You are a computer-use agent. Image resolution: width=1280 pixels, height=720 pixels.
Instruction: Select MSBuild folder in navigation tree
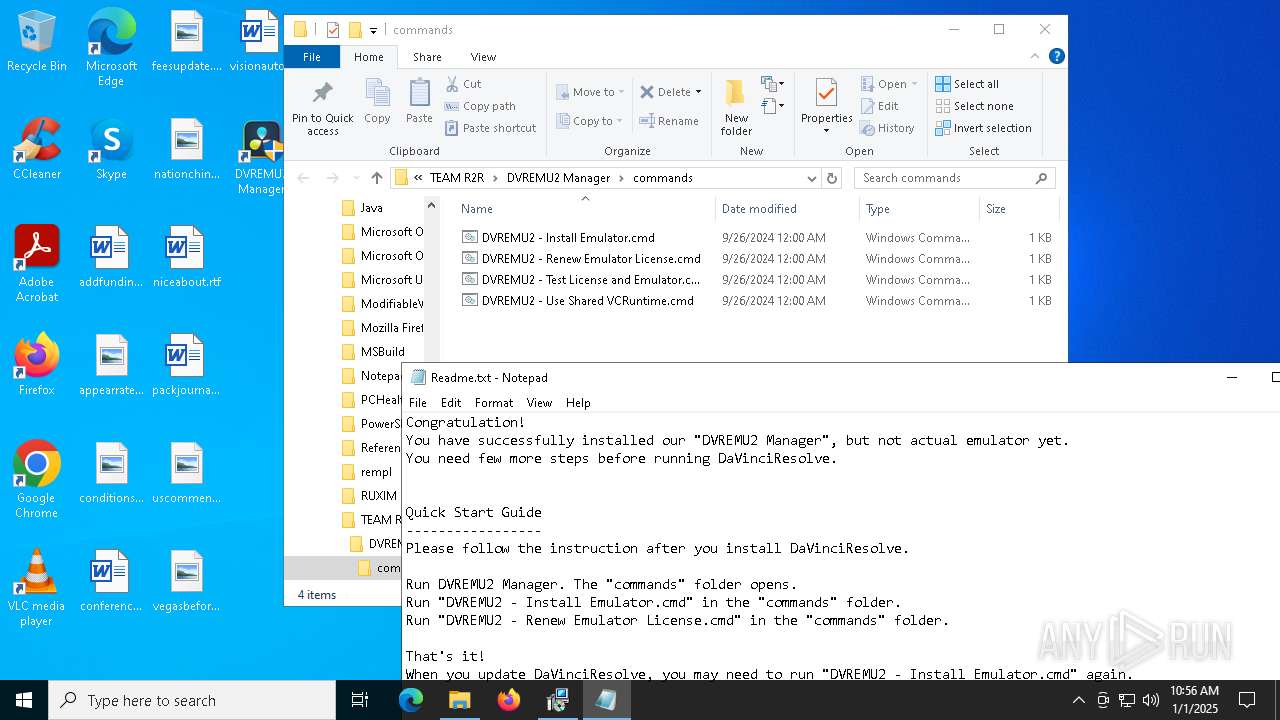[x=382, y=352]
